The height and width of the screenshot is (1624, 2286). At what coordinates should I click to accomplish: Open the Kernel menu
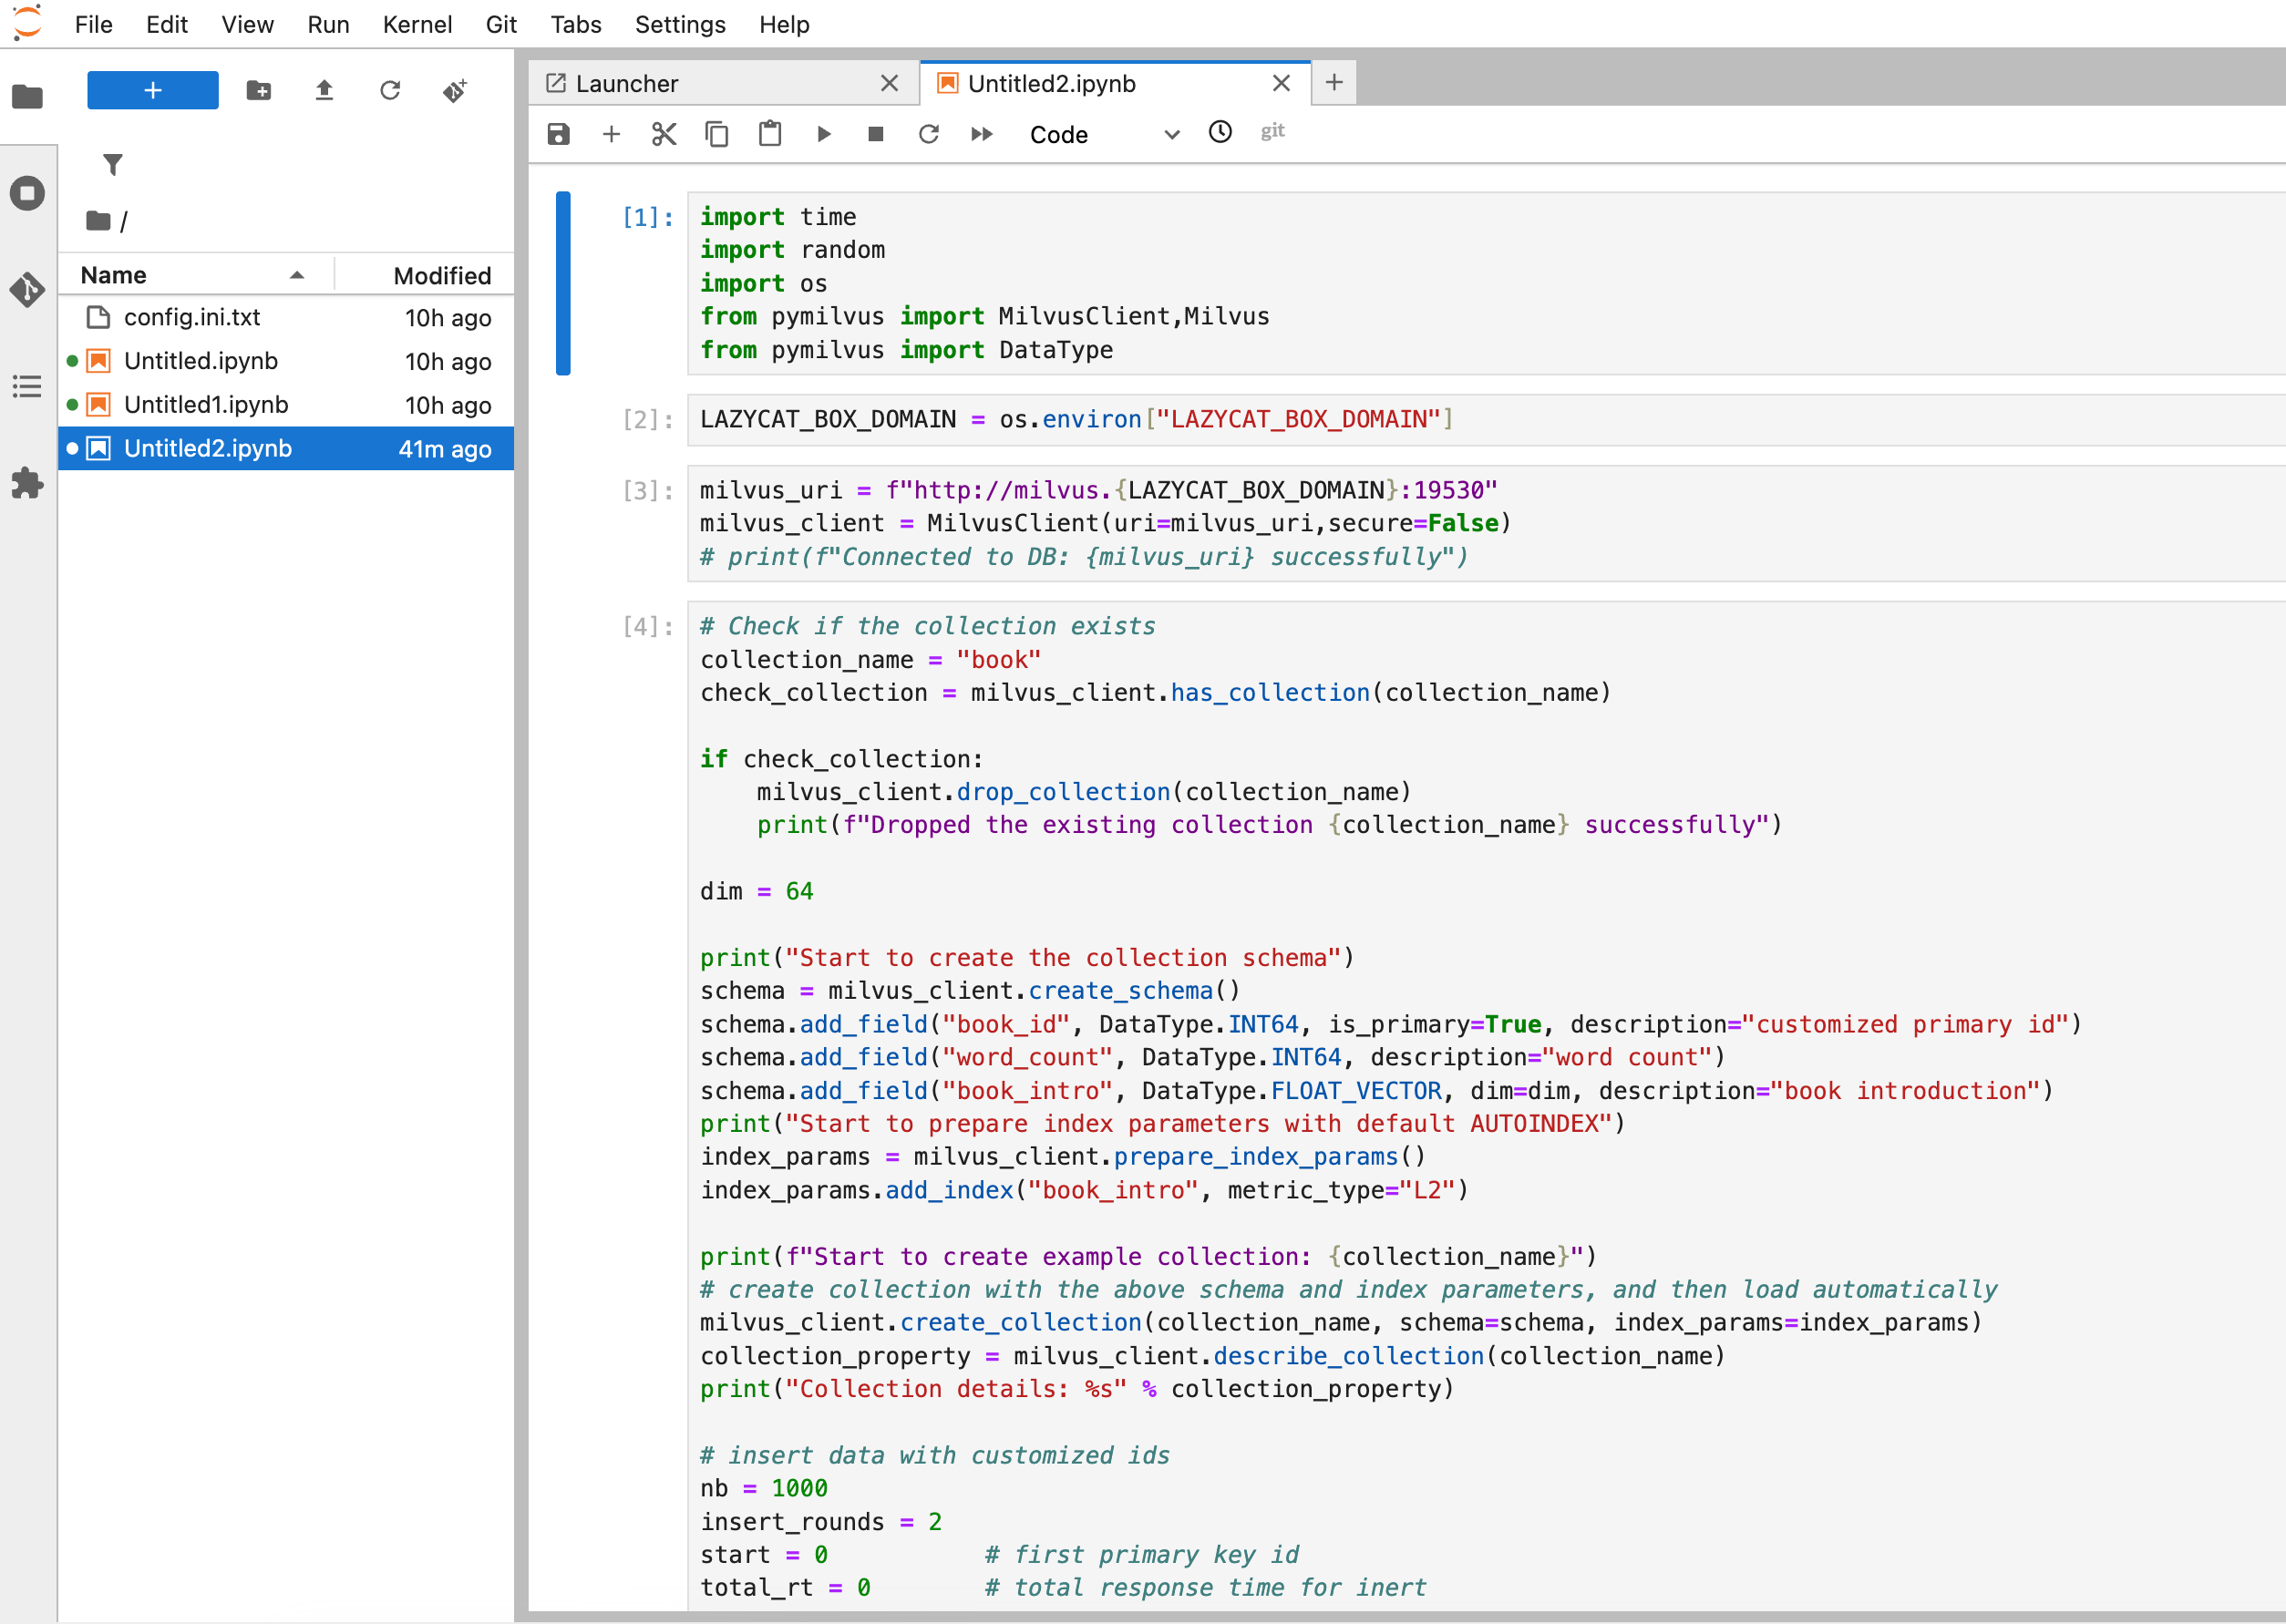coord(417,24)
